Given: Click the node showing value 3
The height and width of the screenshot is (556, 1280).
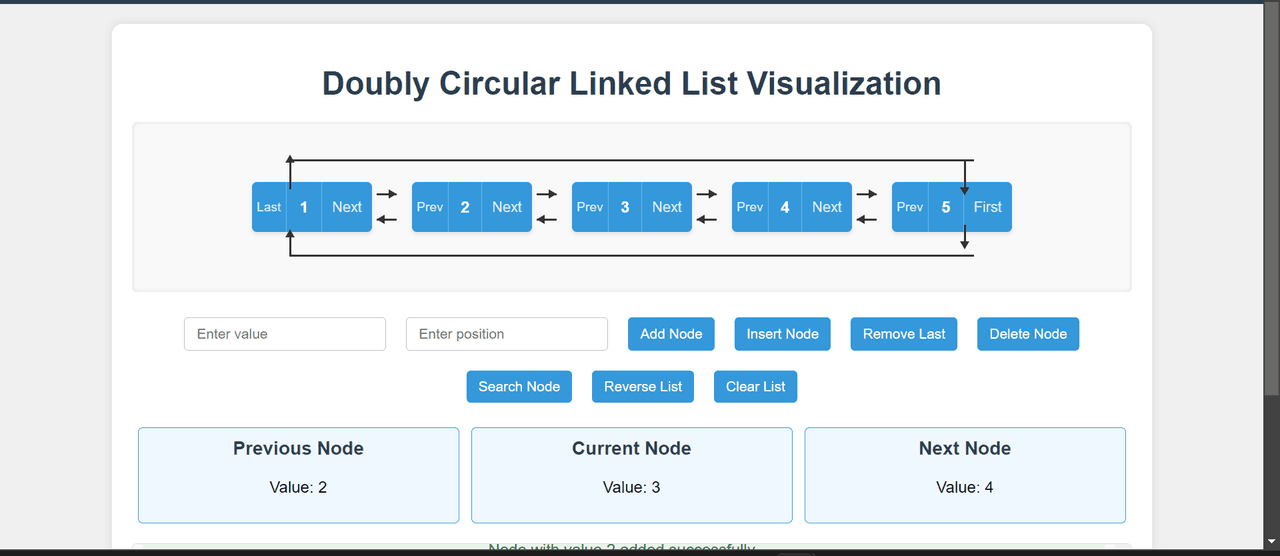Looking at the screenshot, I should coord(625,207).
